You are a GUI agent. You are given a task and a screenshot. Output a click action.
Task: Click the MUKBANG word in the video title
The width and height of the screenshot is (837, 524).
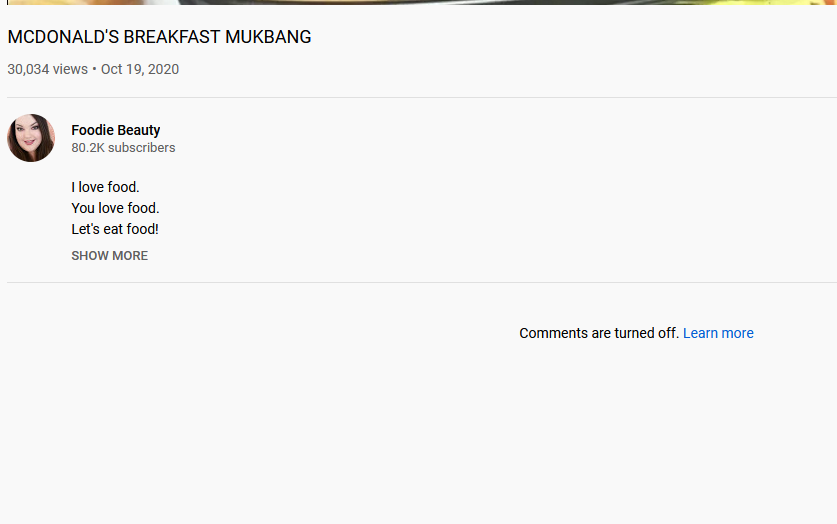tap(268, 37)
